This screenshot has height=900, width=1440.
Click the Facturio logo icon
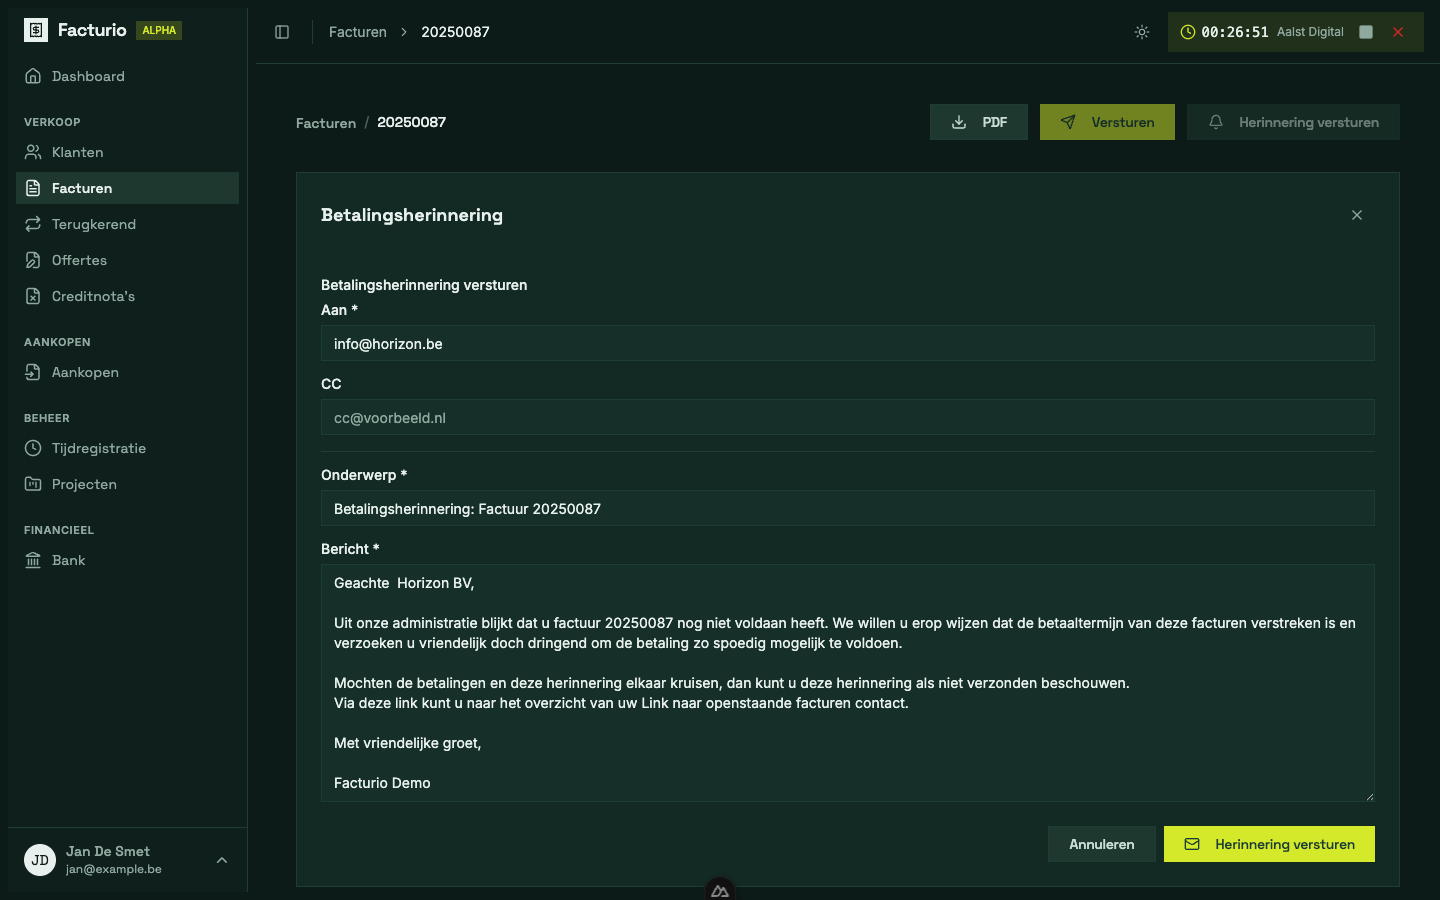(x=36, y=30)
